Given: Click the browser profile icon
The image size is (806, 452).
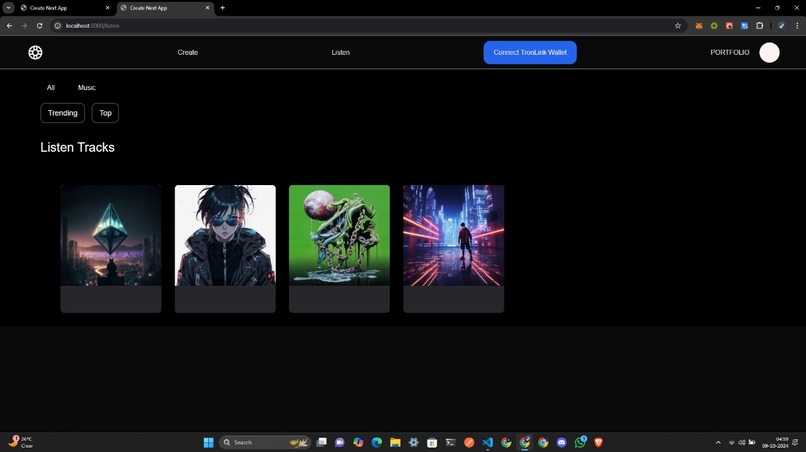Looking at the screenshot, I should 781,26.
